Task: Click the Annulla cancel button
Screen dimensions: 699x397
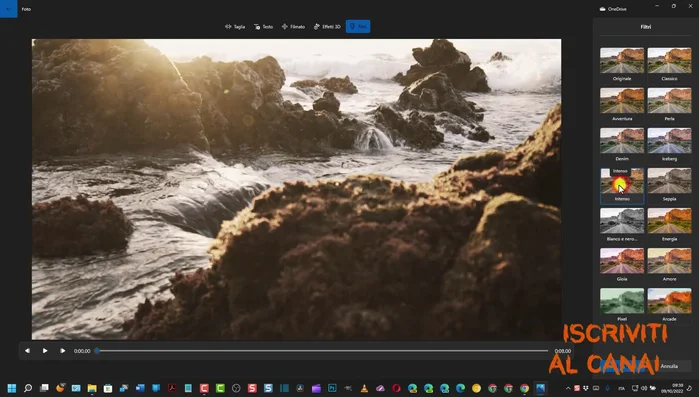Action: [x=669, y=366]
